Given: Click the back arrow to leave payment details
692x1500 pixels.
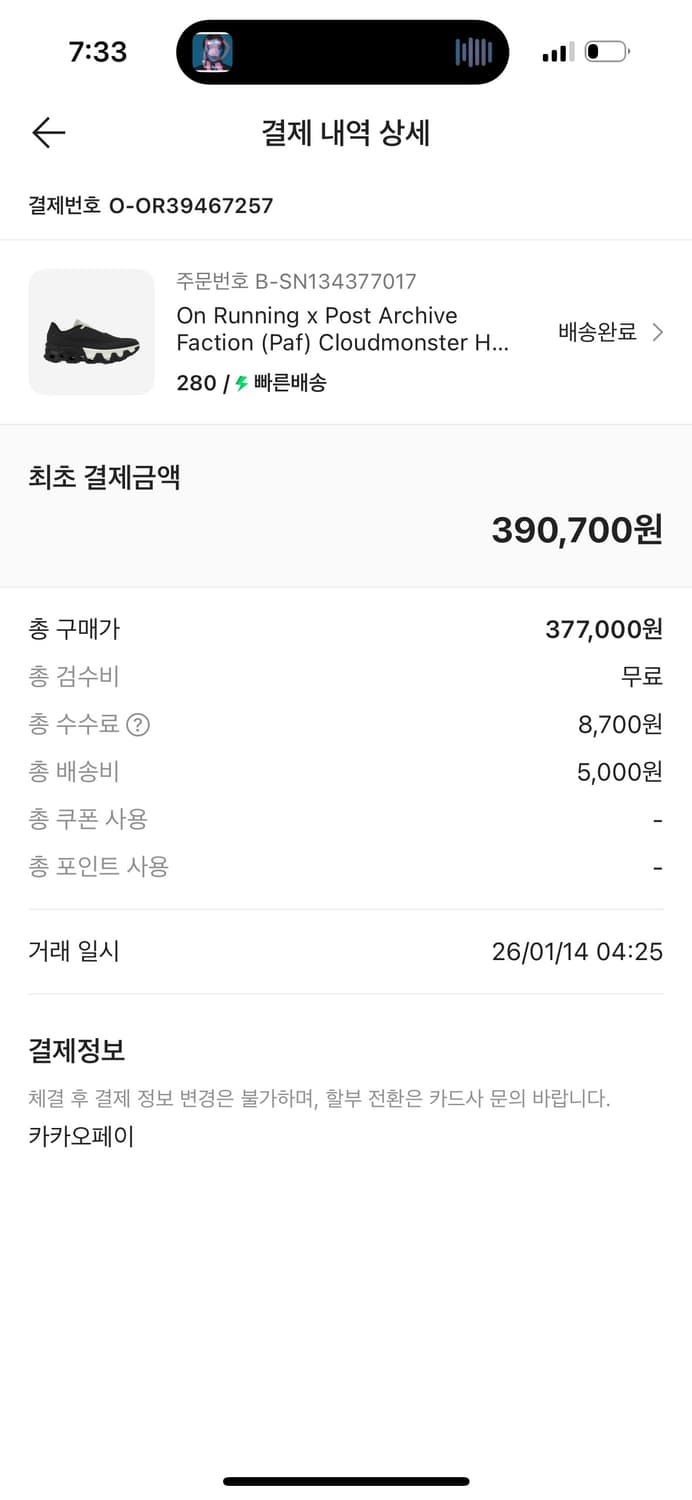Looking at the screenshot, I should click(x=47, y=132).
